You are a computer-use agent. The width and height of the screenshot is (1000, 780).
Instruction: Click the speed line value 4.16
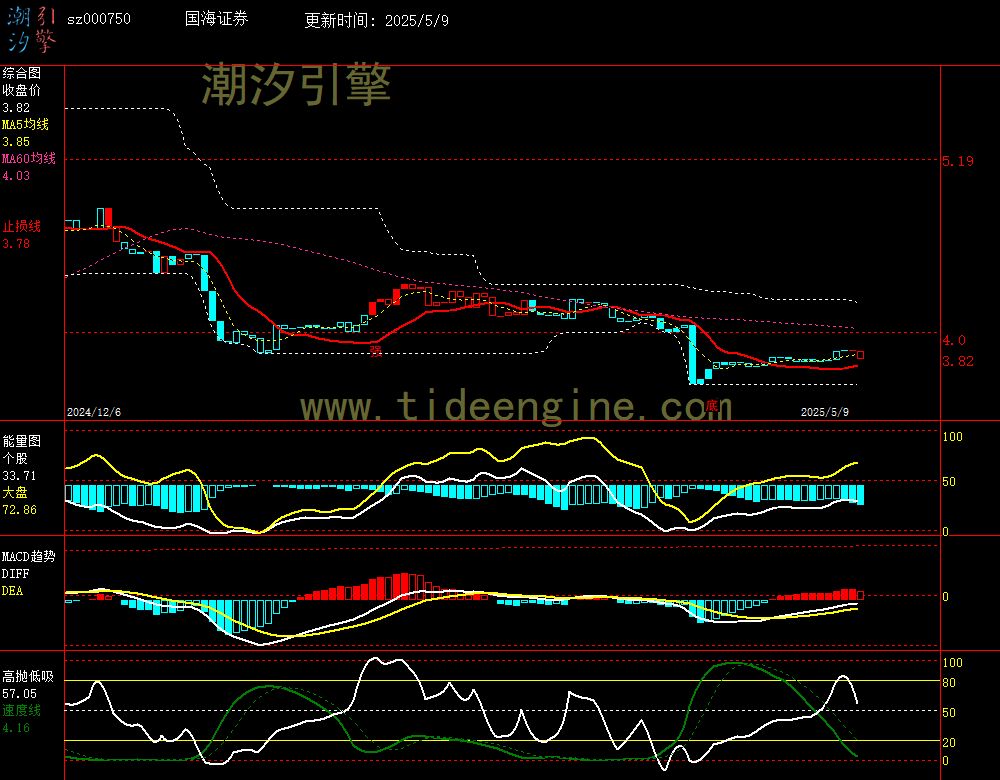[16, 728]
